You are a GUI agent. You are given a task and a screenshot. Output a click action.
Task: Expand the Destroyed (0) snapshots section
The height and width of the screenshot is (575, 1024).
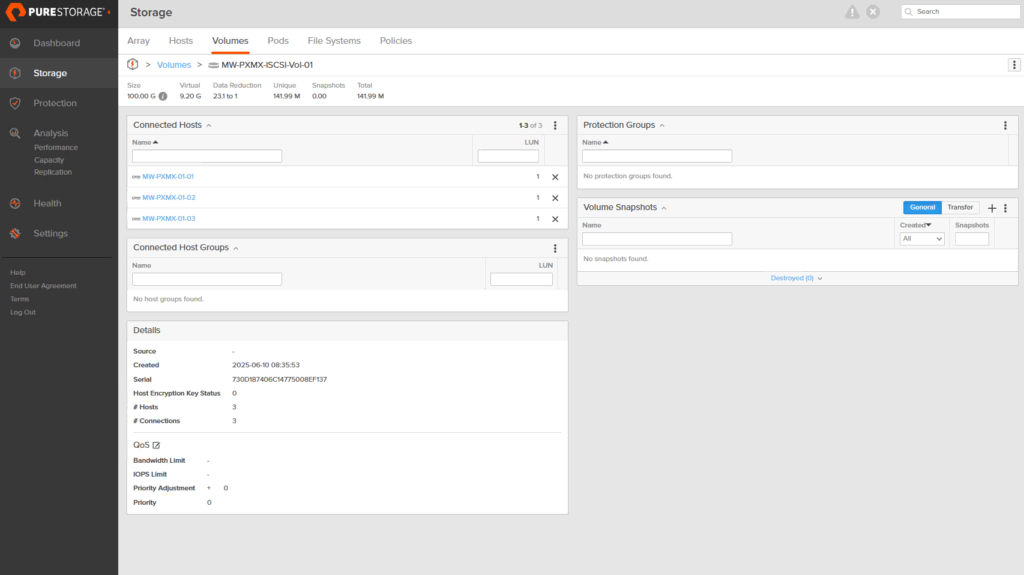click(x=796, y=278)
